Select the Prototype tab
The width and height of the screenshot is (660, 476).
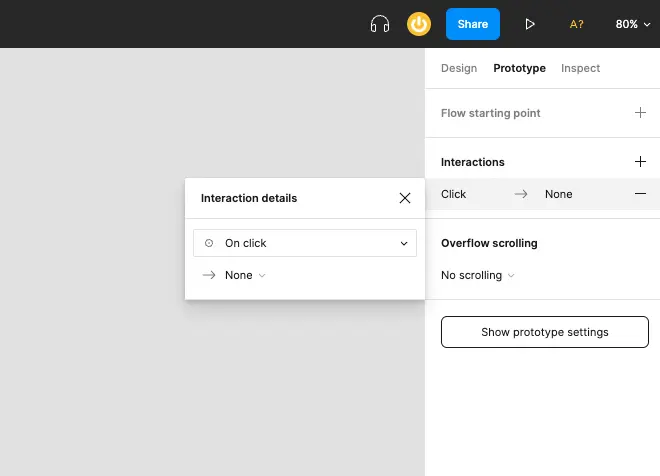[x=519, y=68]
